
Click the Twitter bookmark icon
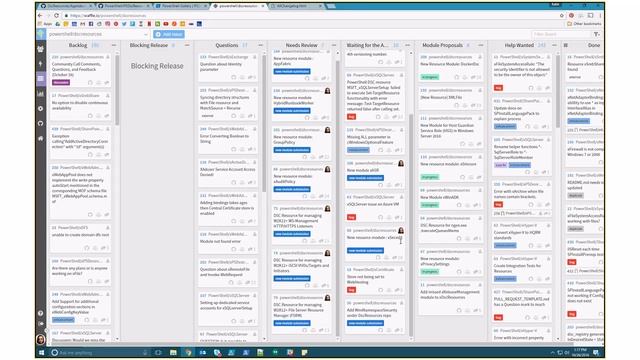pyautogui.click(x=124, y=24)
